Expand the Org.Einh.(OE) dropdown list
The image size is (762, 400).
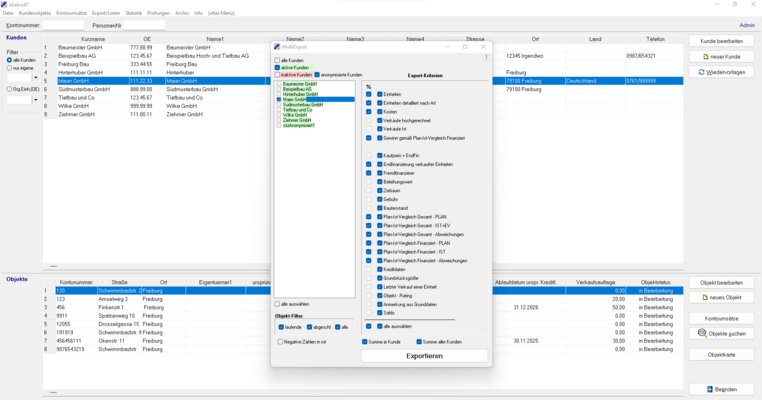click(34, 99)
